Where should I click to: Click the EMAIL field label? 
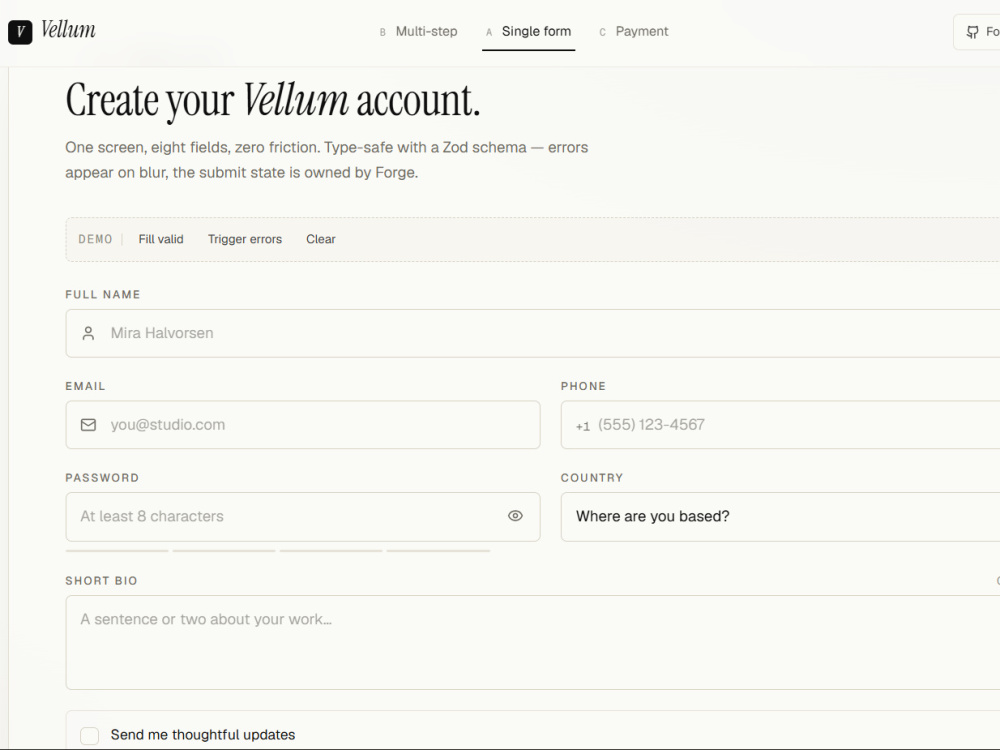(x=85, y=386)
